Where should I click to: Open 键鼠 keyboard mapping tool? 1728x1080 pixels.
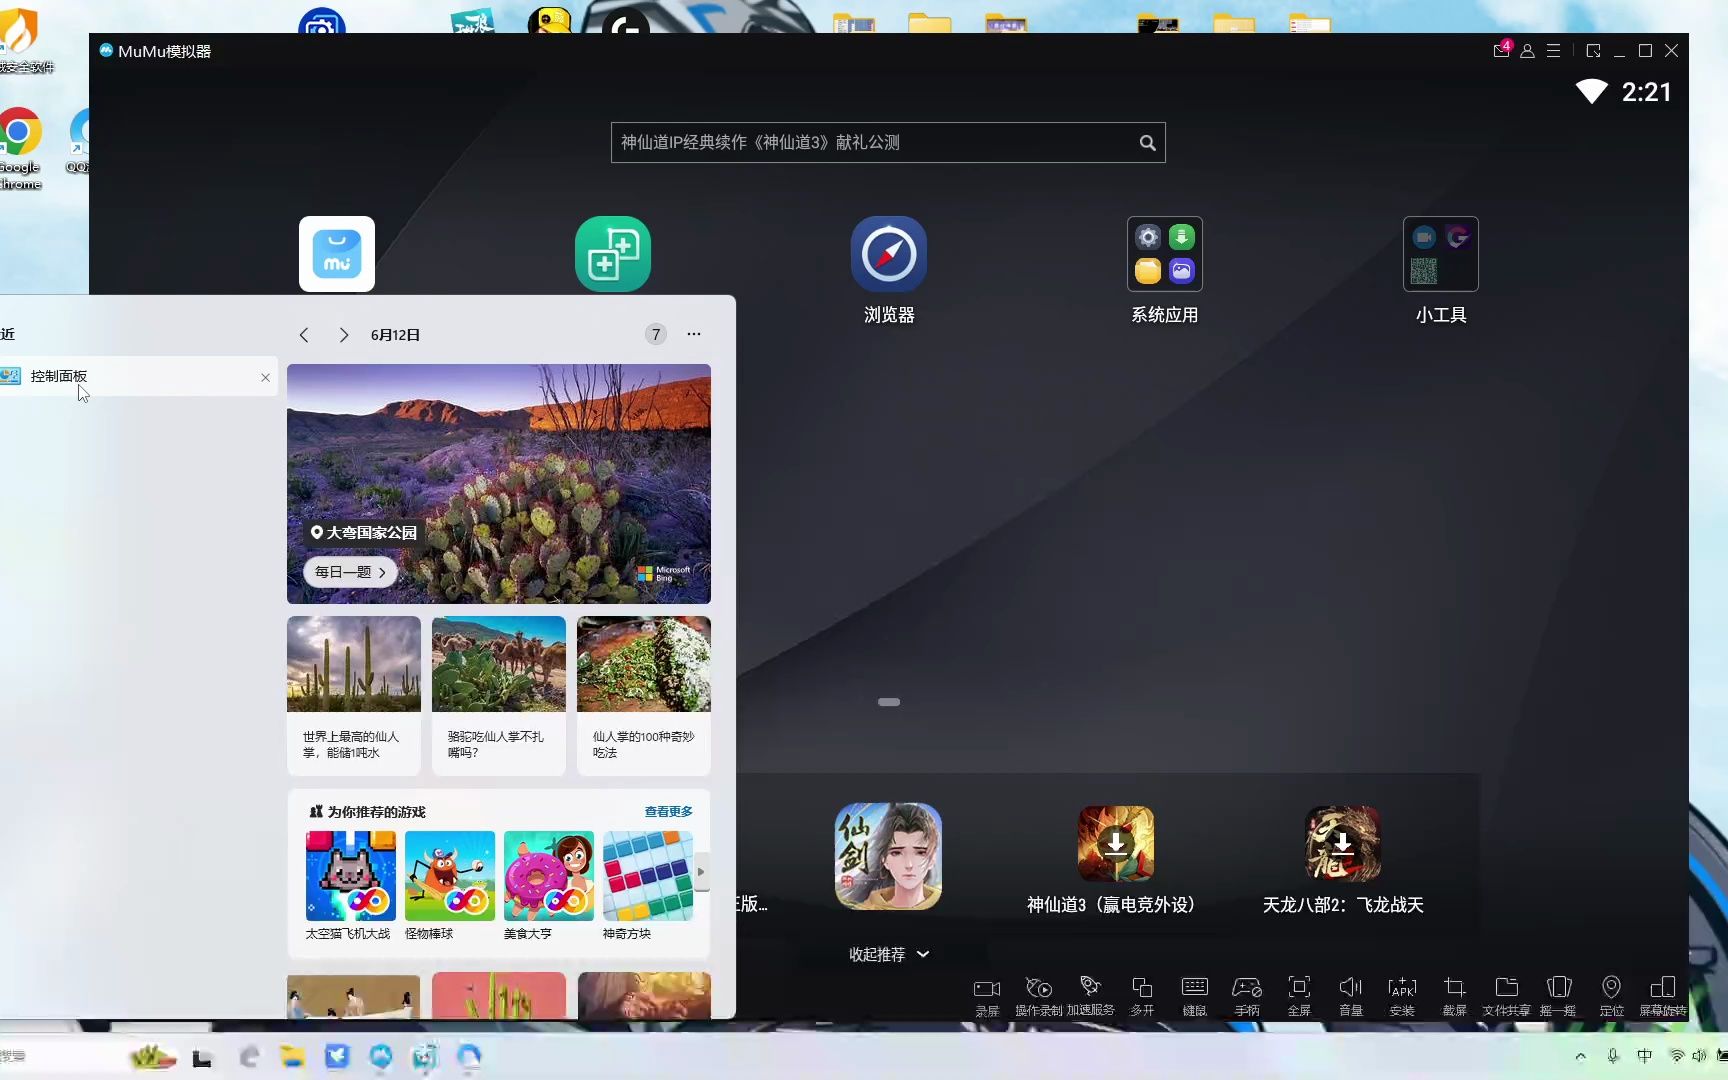pos(1195,996)
